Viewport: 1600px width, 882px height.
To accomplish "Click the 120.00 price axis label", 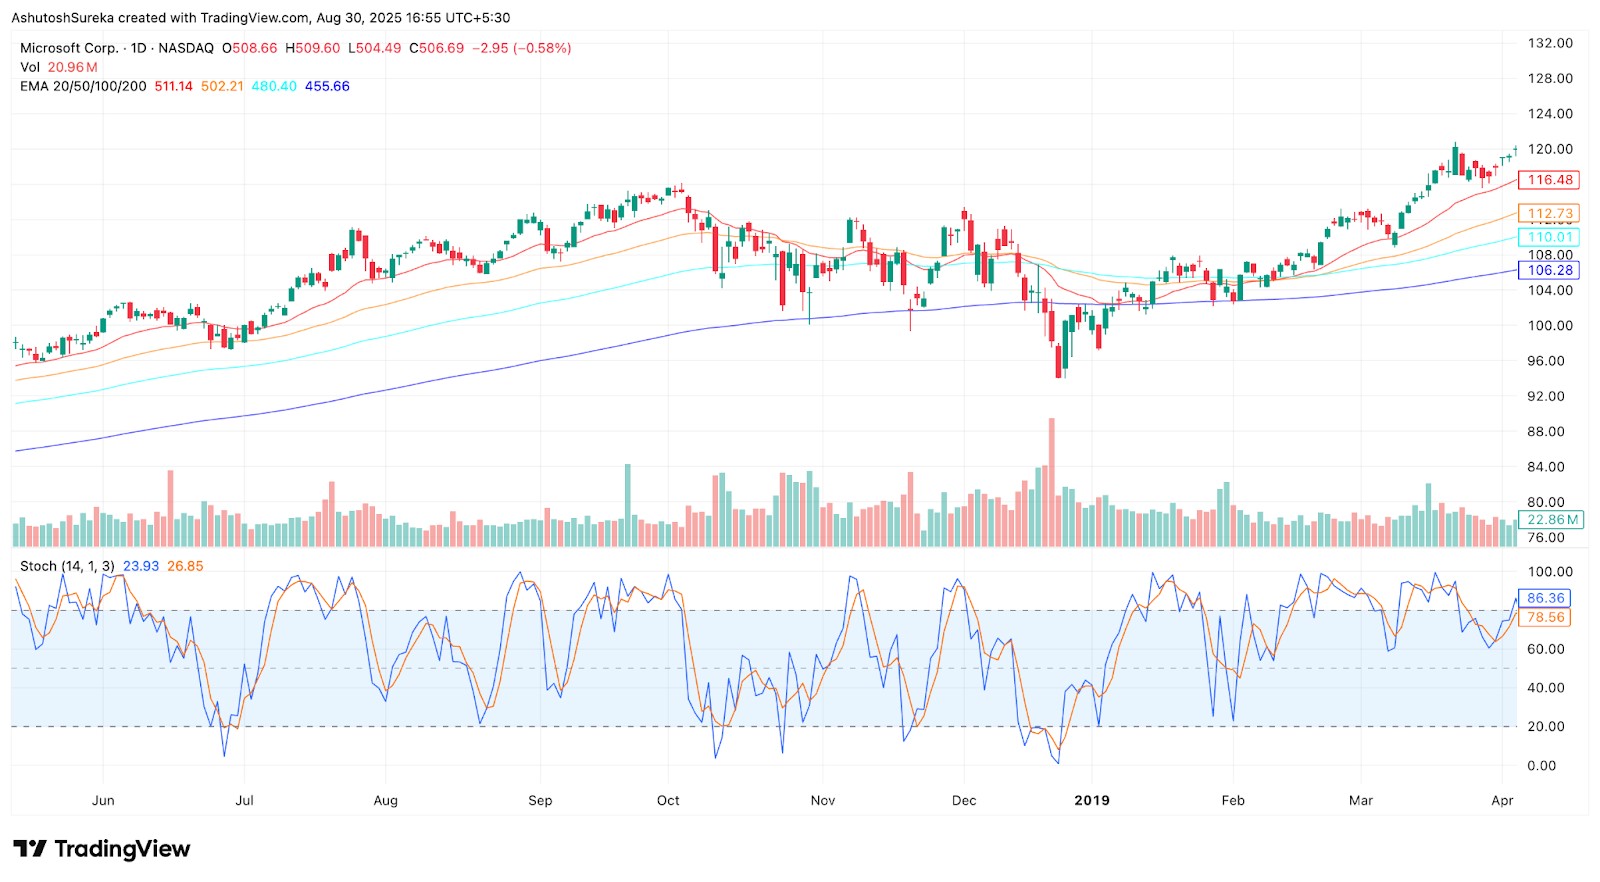I will (x=1550, y=149).
